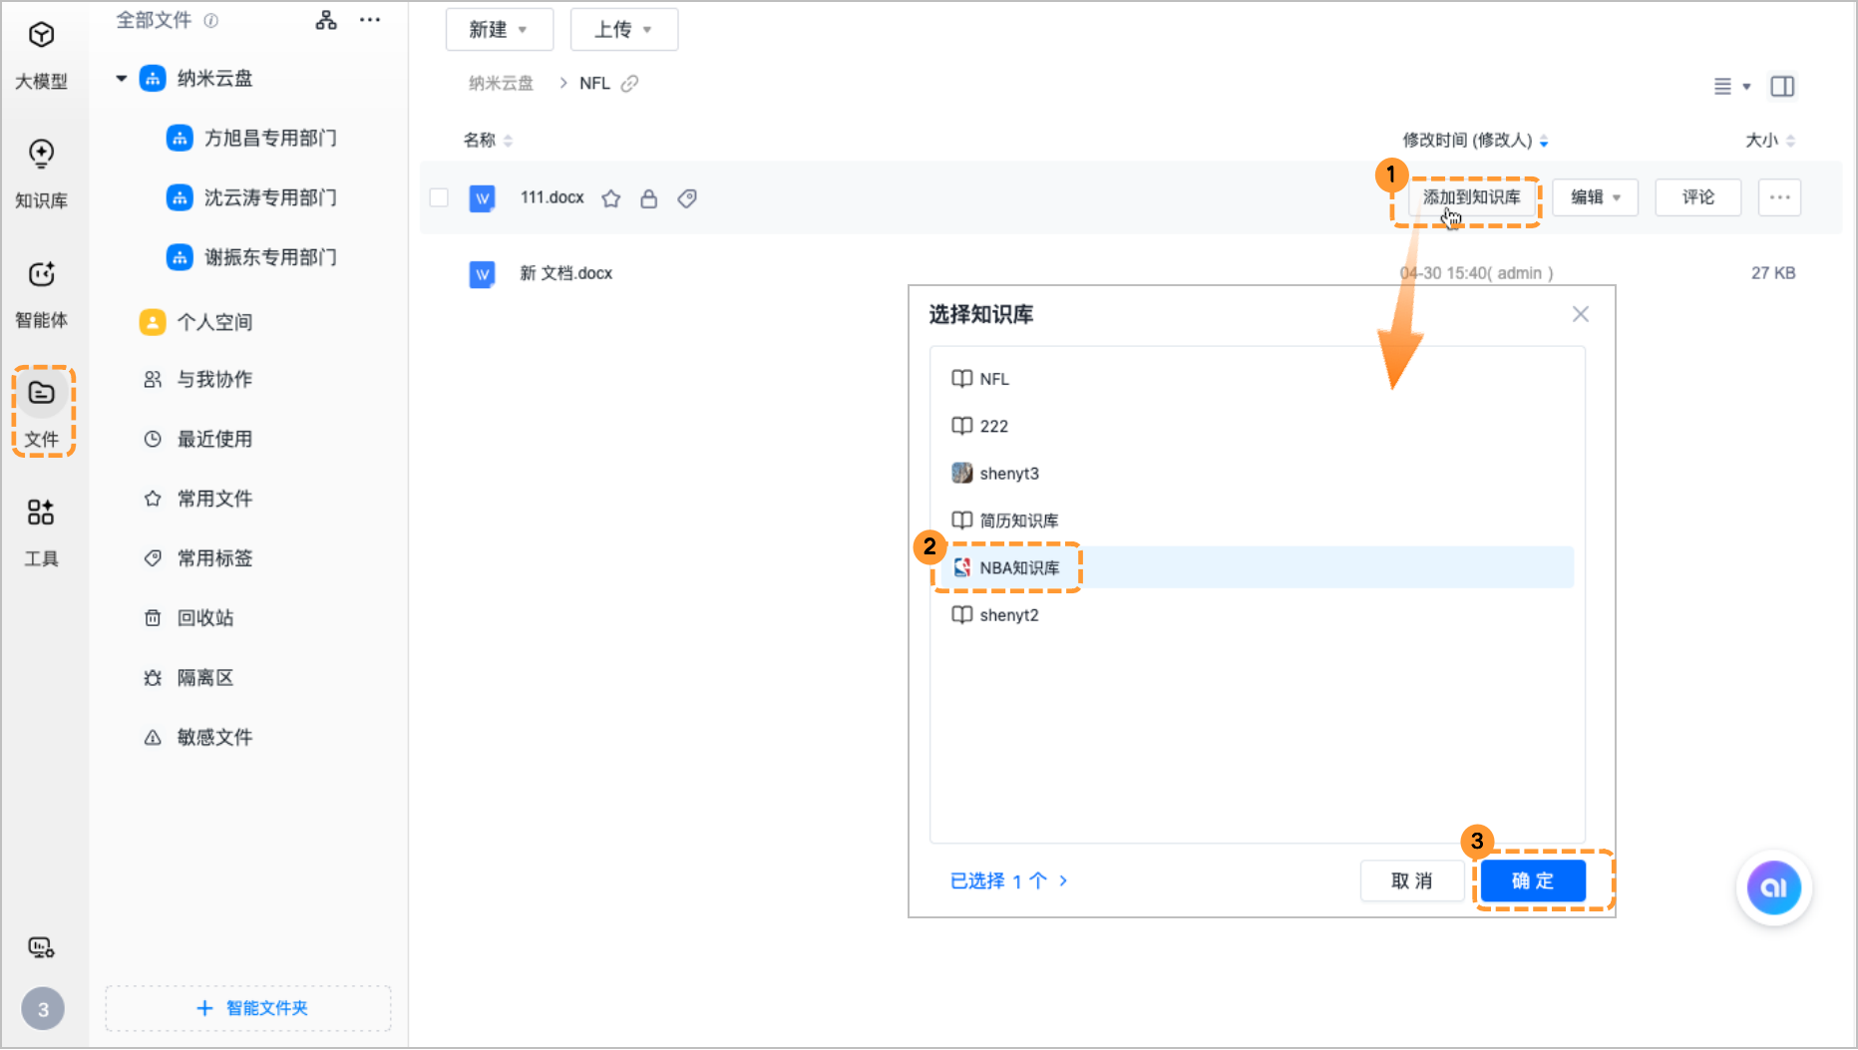
Task: Select 工具 in the left sidebar
Action: coord(41,532)
